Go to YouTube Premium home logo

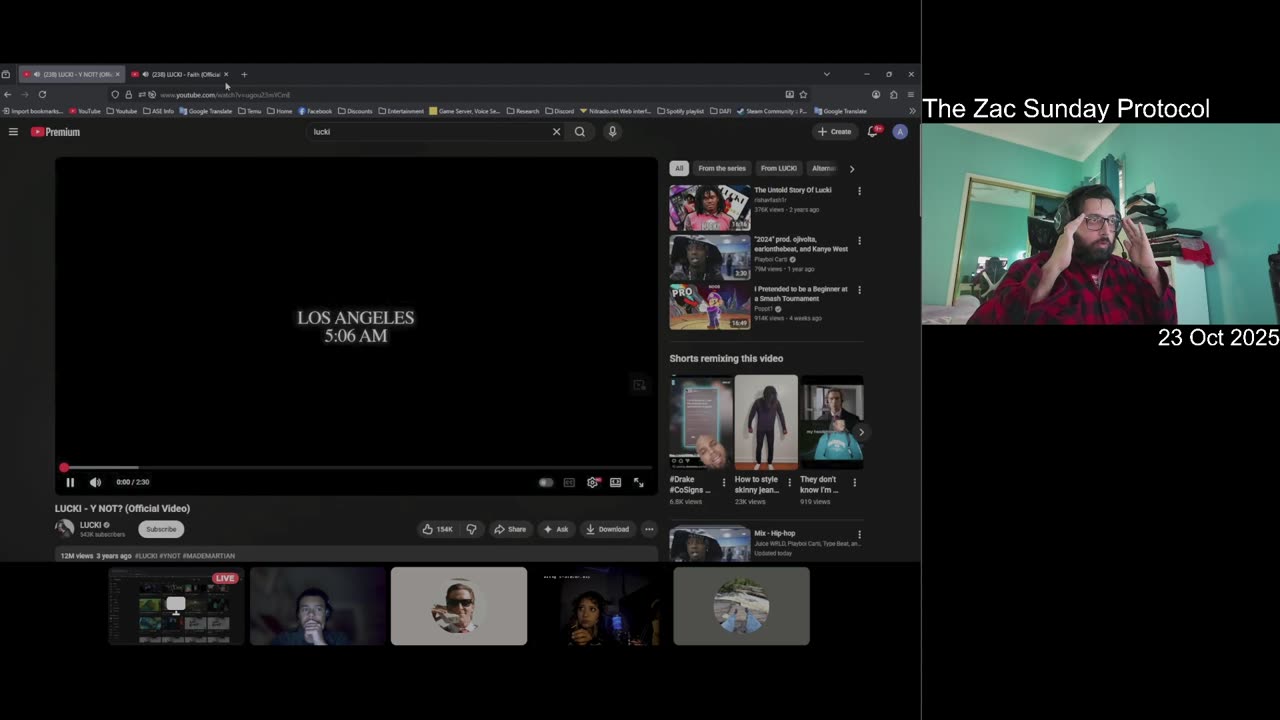click(55, 132)
